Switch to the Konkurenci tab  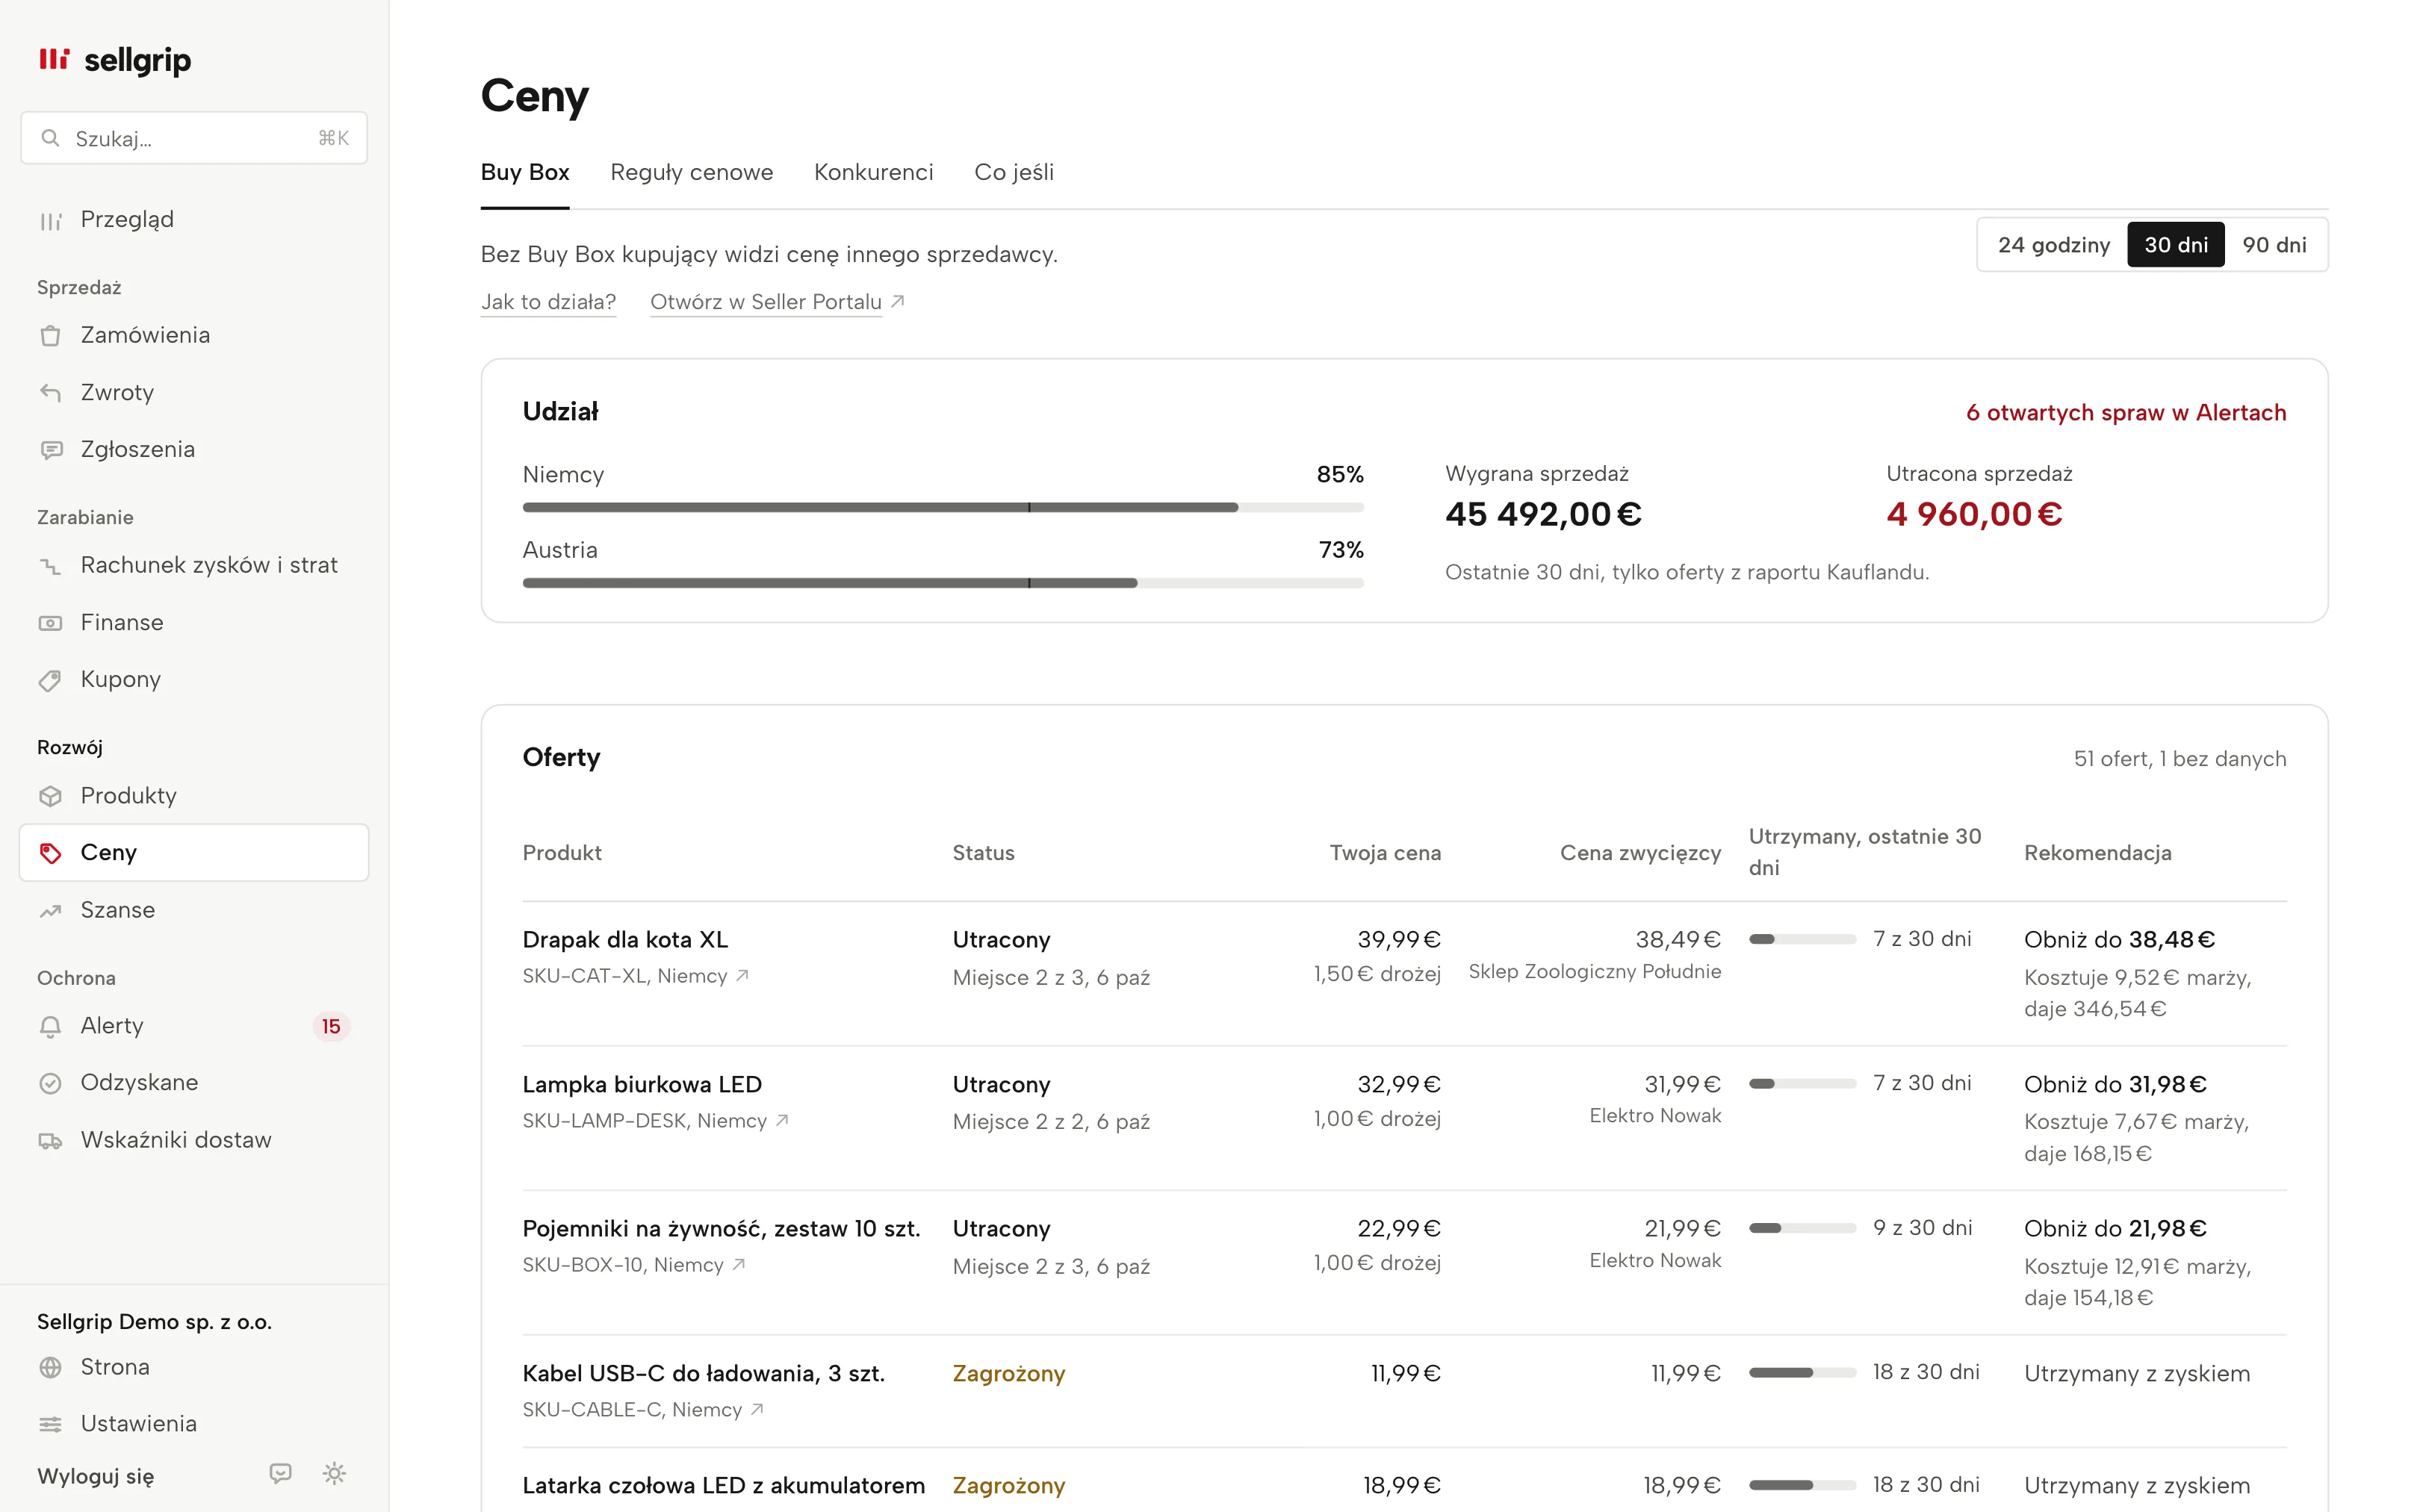click(x=873, y=172)
